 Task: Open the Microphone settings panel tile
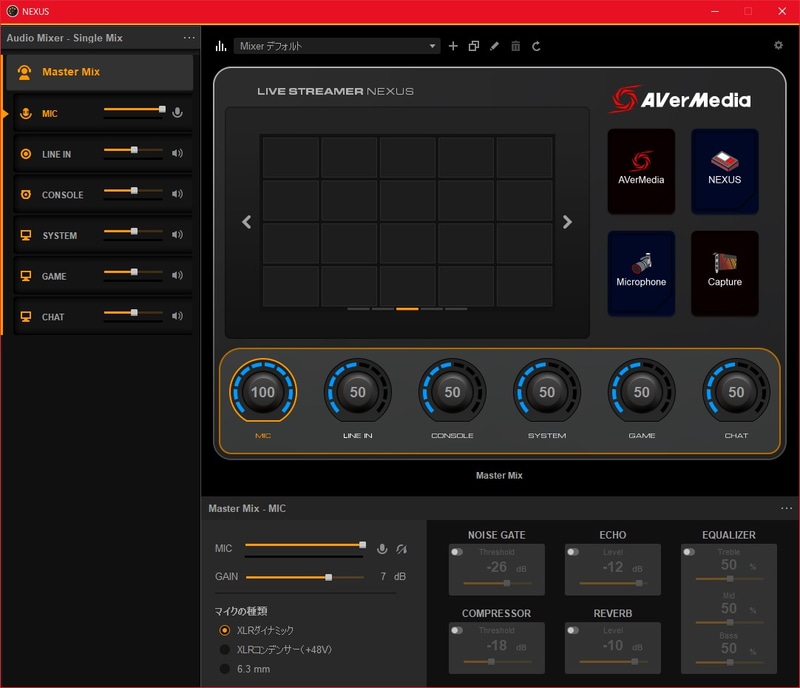point(641,273)
